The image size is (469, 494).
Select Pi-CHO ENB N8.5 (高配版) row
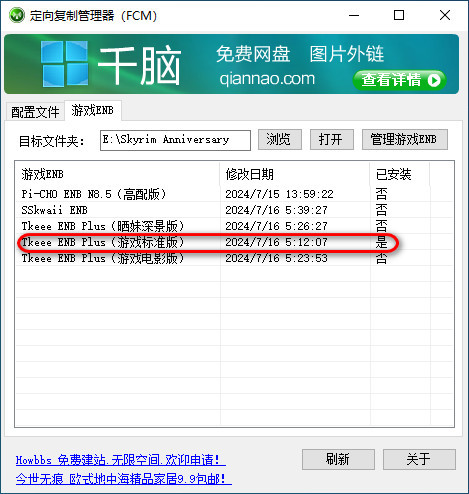click(235, 194)
